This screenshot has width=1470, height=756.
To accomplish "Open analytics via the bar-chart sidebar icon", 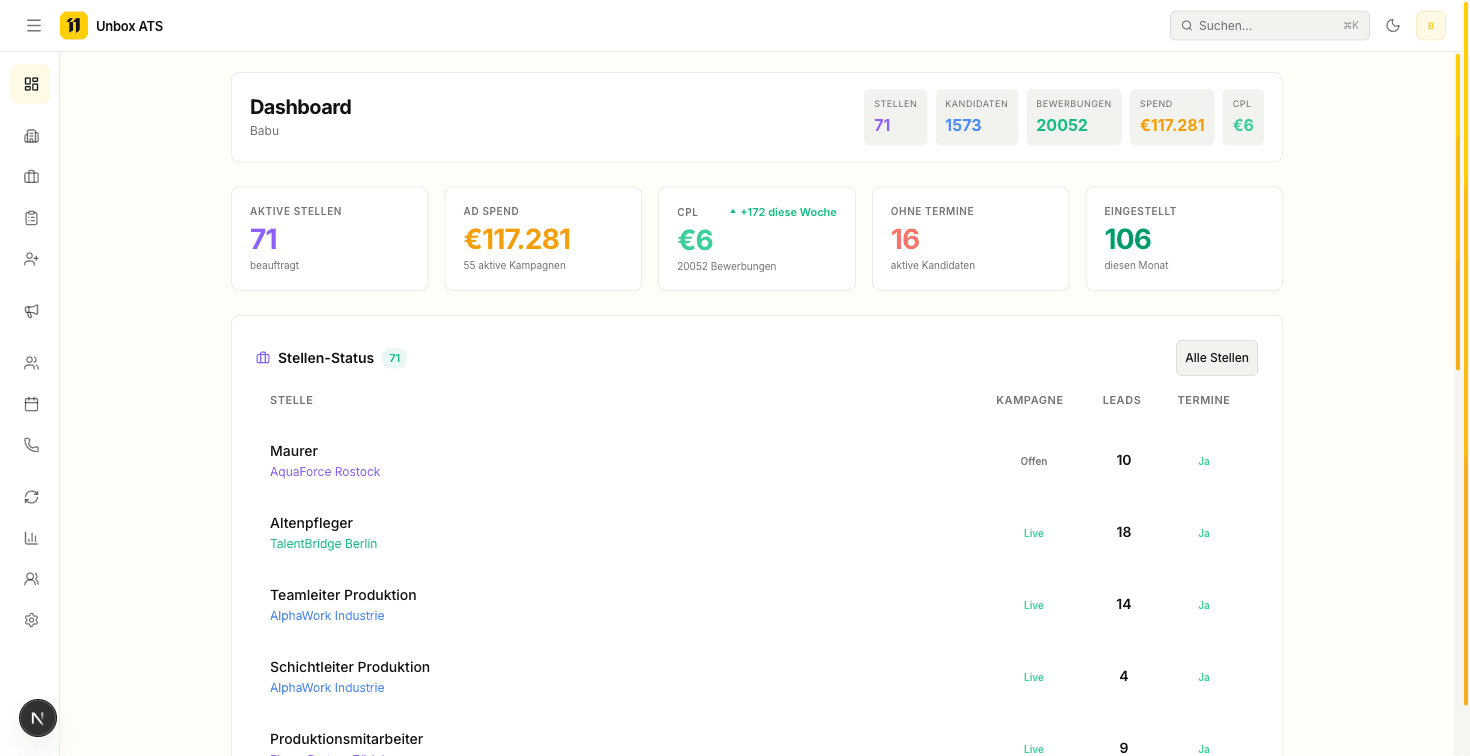I will (x=30, y=537).
